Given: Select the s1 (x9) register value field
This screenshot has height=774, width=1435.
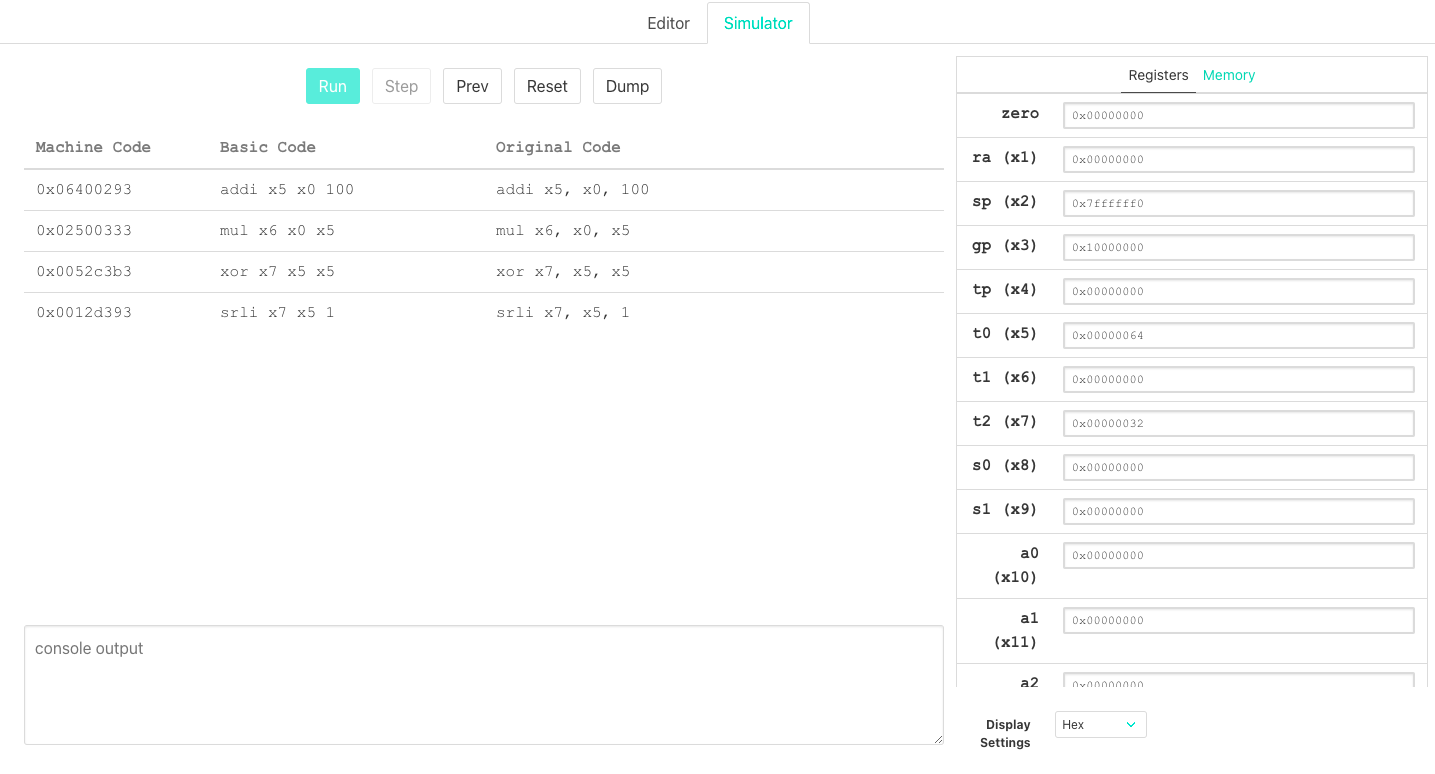Looking at the screenshot, I should (x=1238, y=511).
